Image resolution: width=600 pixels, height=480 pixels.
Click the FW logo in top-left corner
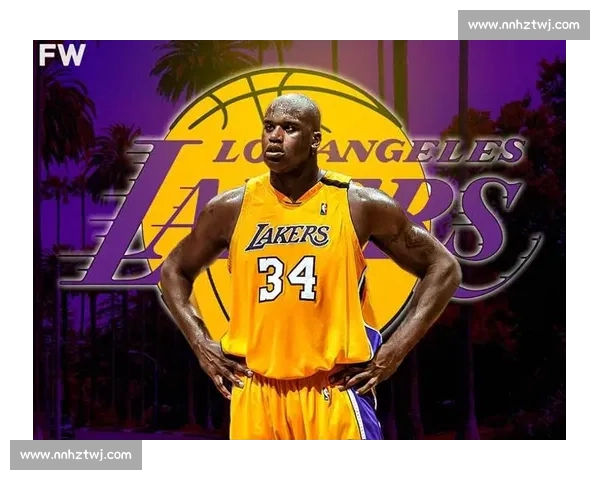(62, 55)
